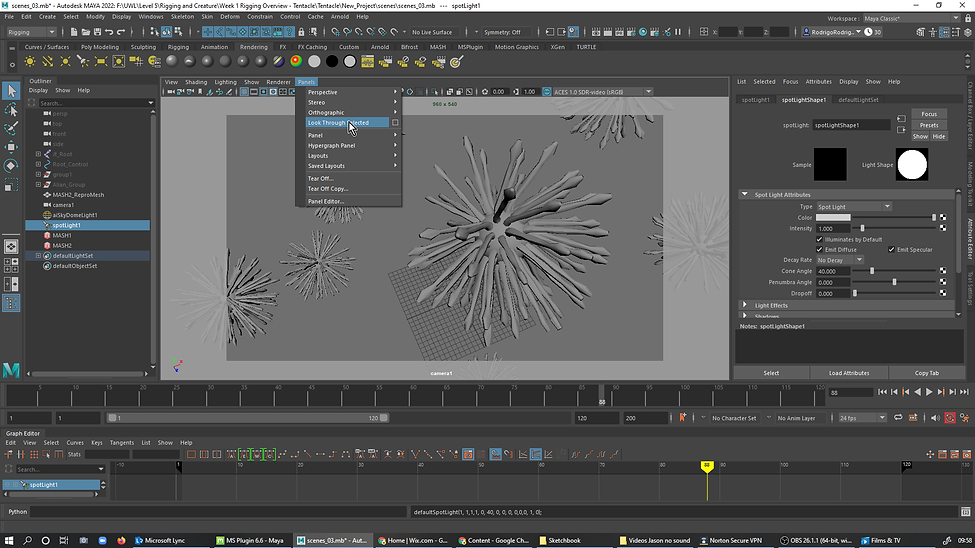Open the Perspective submenu

[353, 92]
